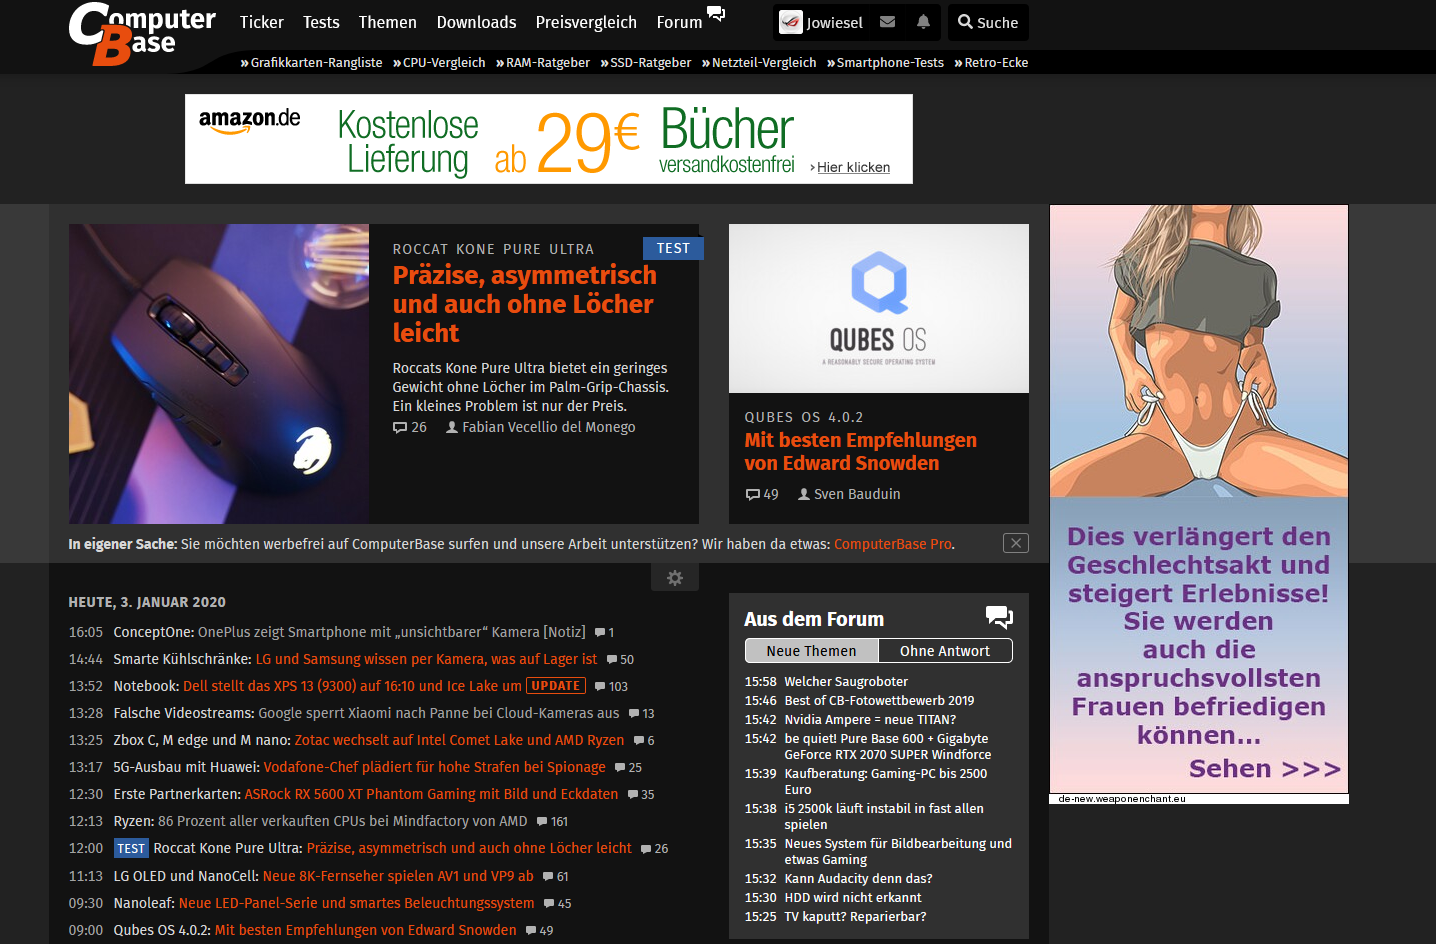Open the ComputerBase Pro link
1436x944 pixels.
893,544
